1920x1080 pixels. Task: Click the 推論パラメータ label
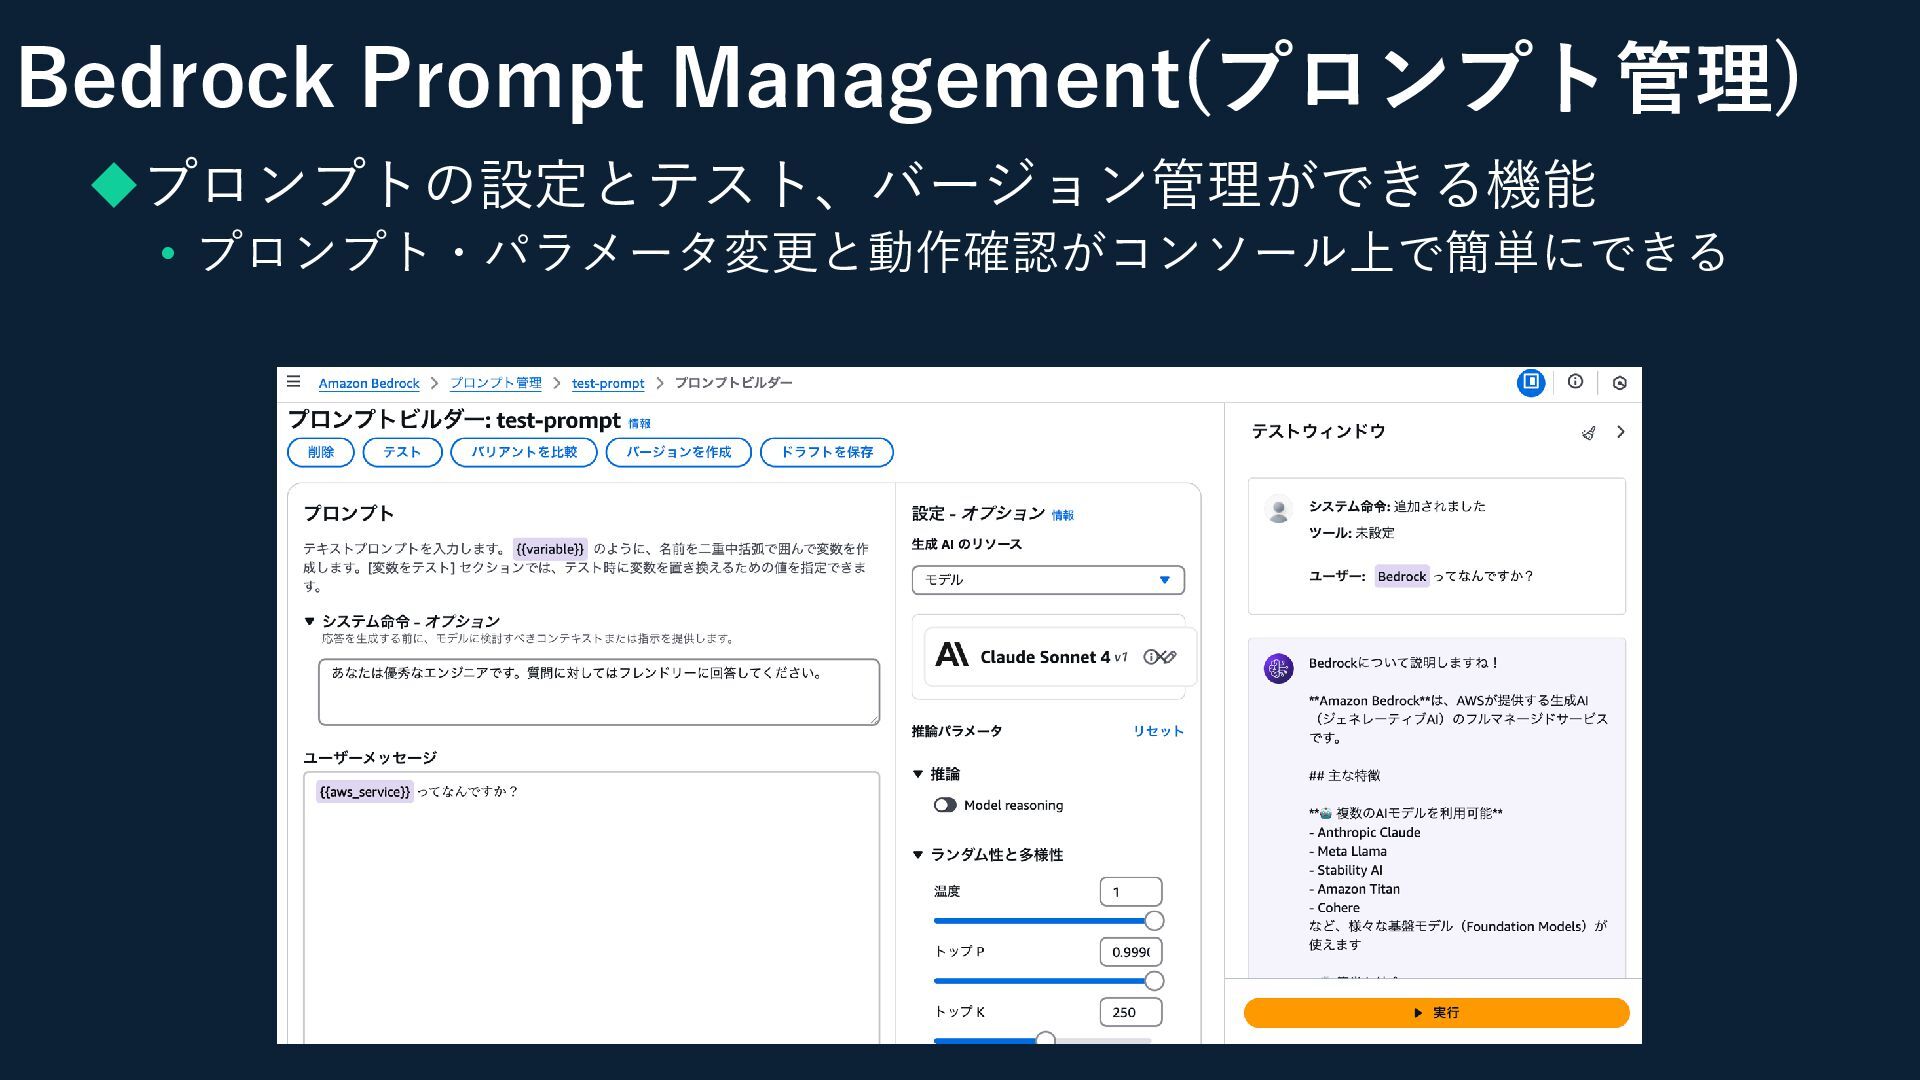tap(956, 731)
